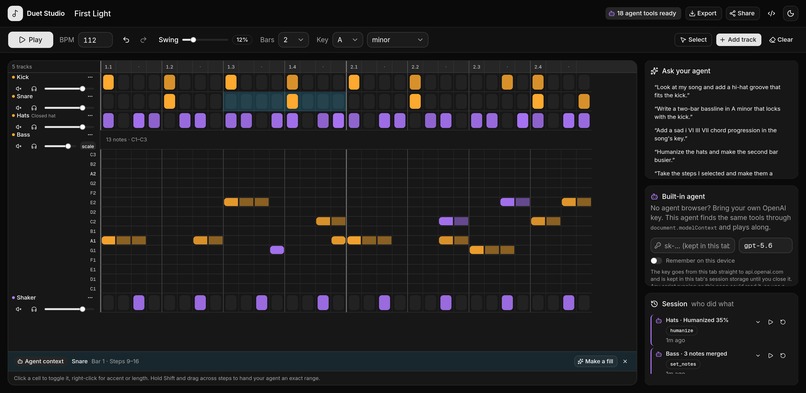Mute the Kick track

(x=19, y=89)
